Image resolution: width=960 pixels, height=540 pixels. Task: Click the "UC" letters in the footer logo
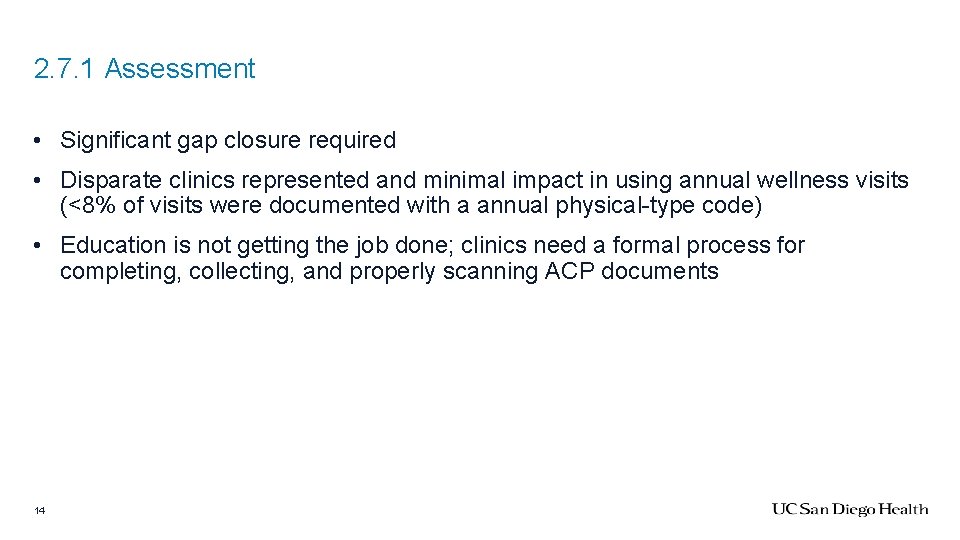coord(783,510)
